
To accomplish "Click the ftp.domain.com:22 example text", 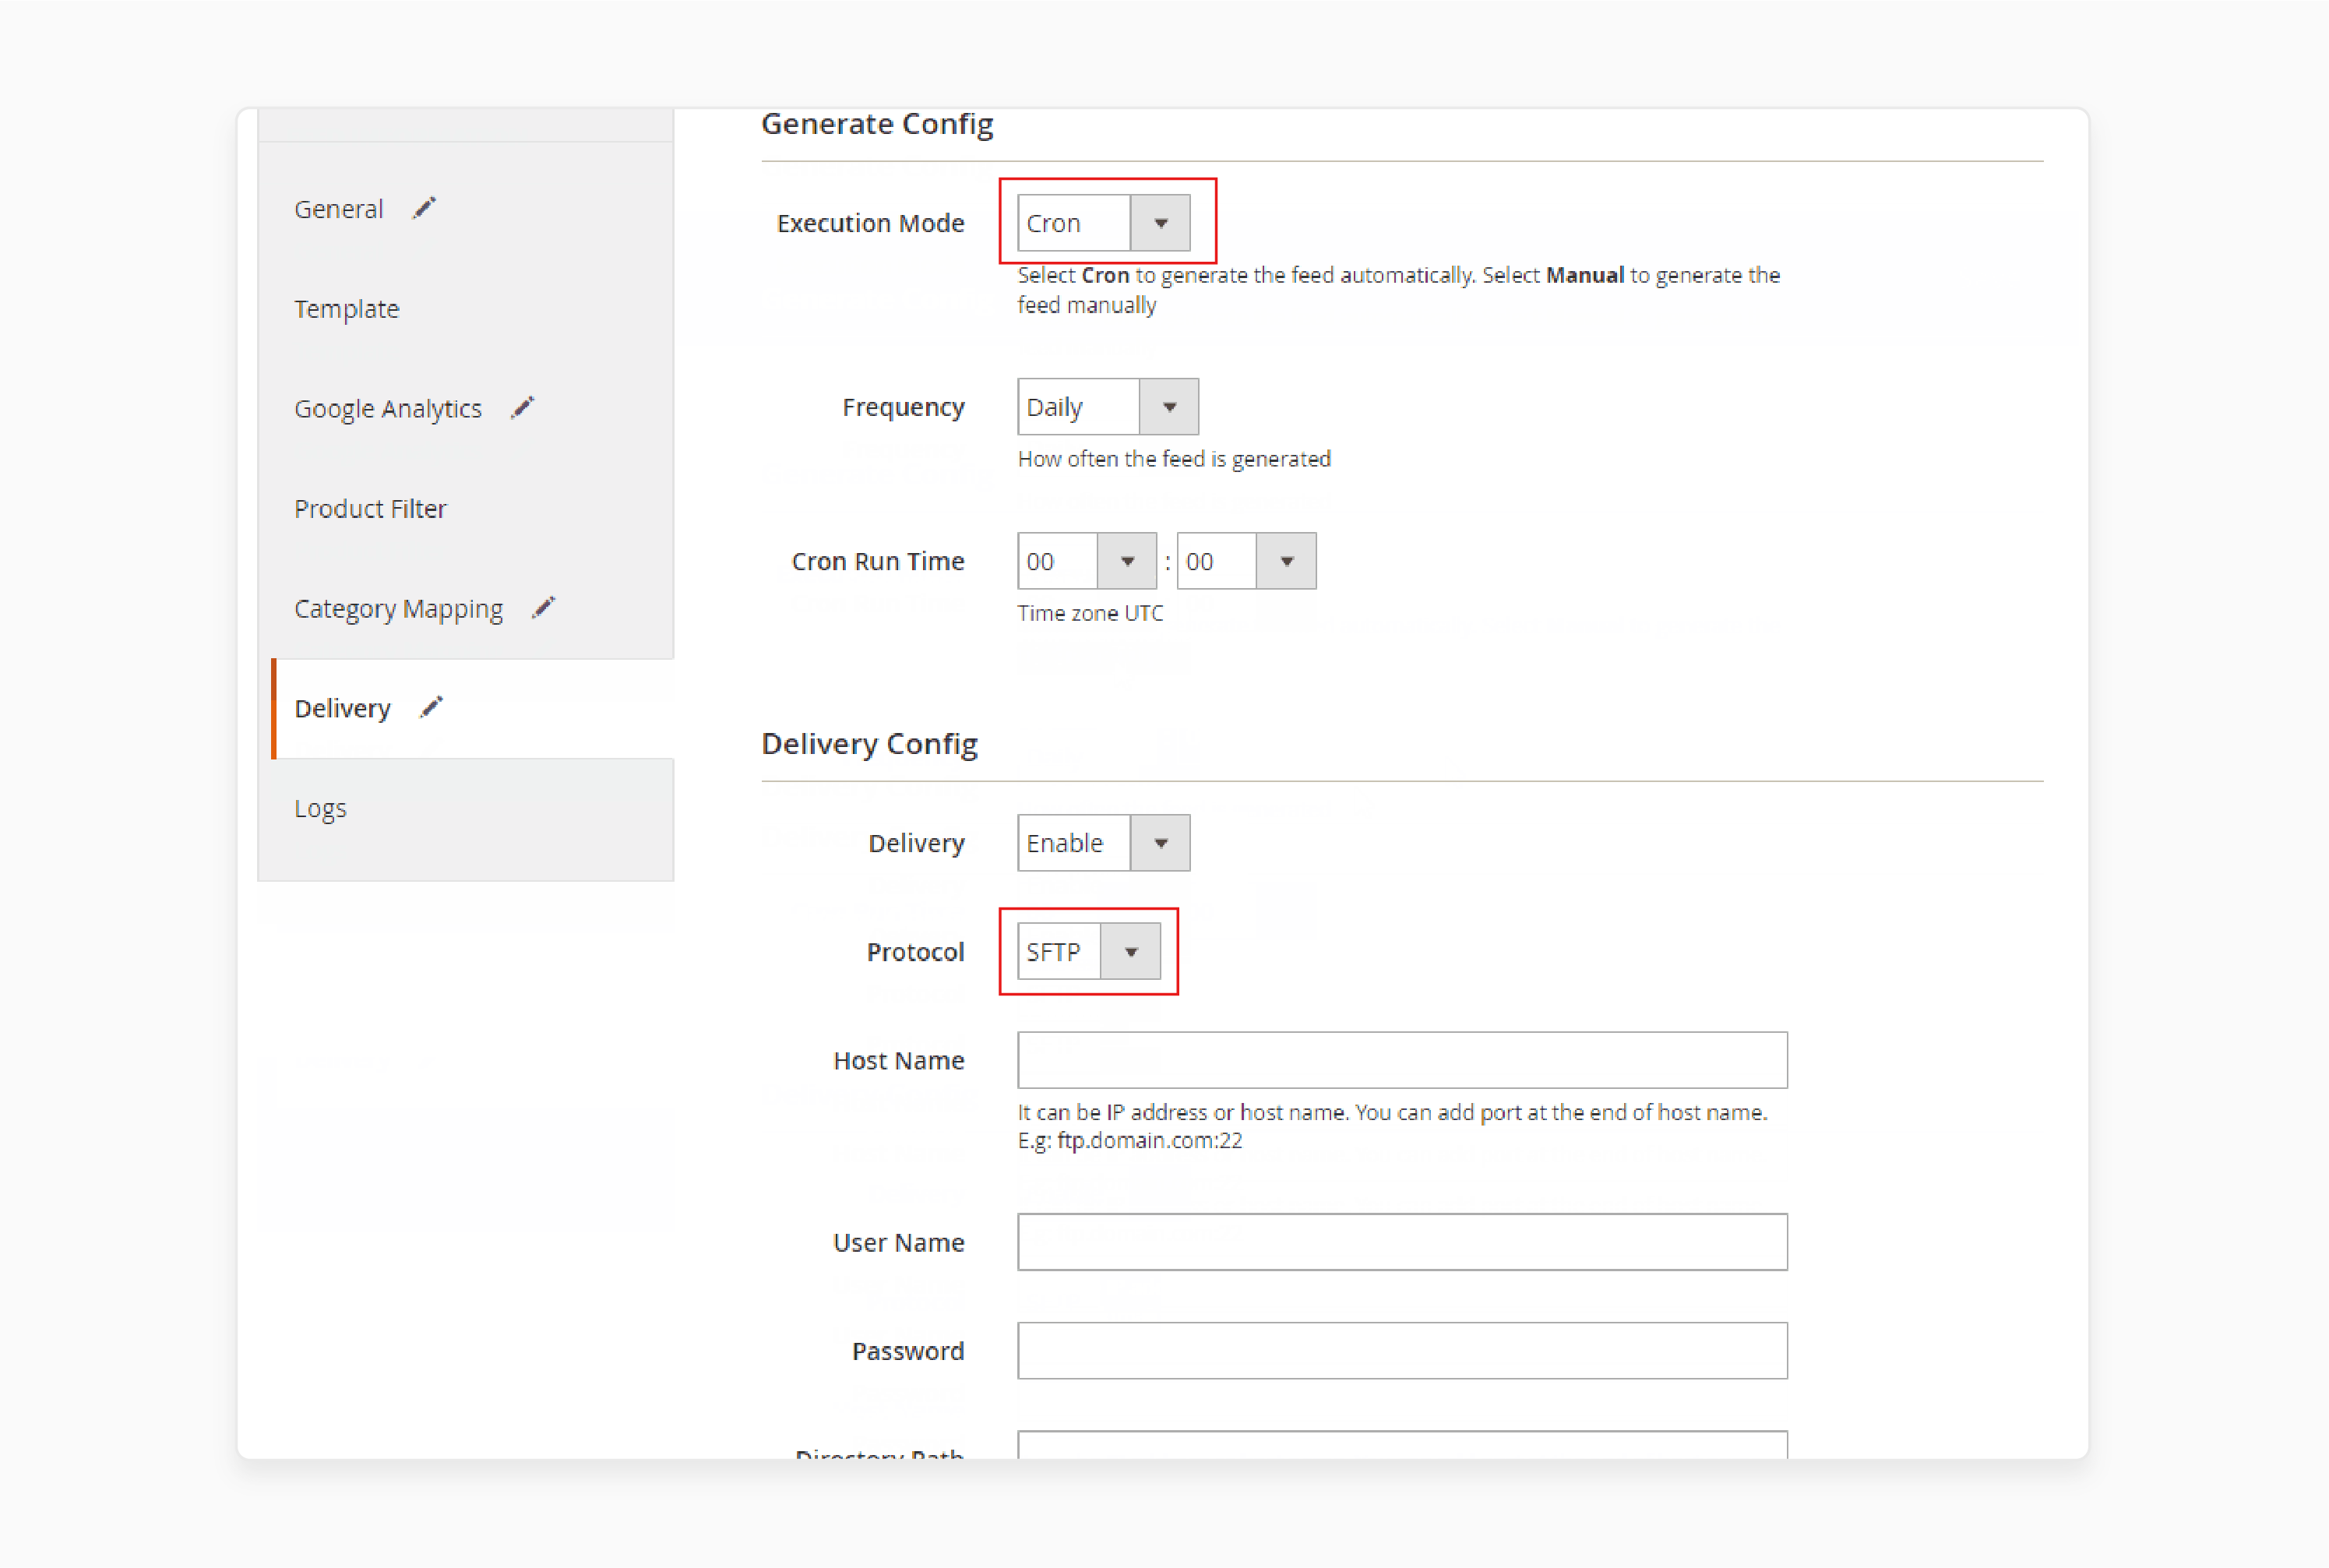I will pos(1149,1141).
